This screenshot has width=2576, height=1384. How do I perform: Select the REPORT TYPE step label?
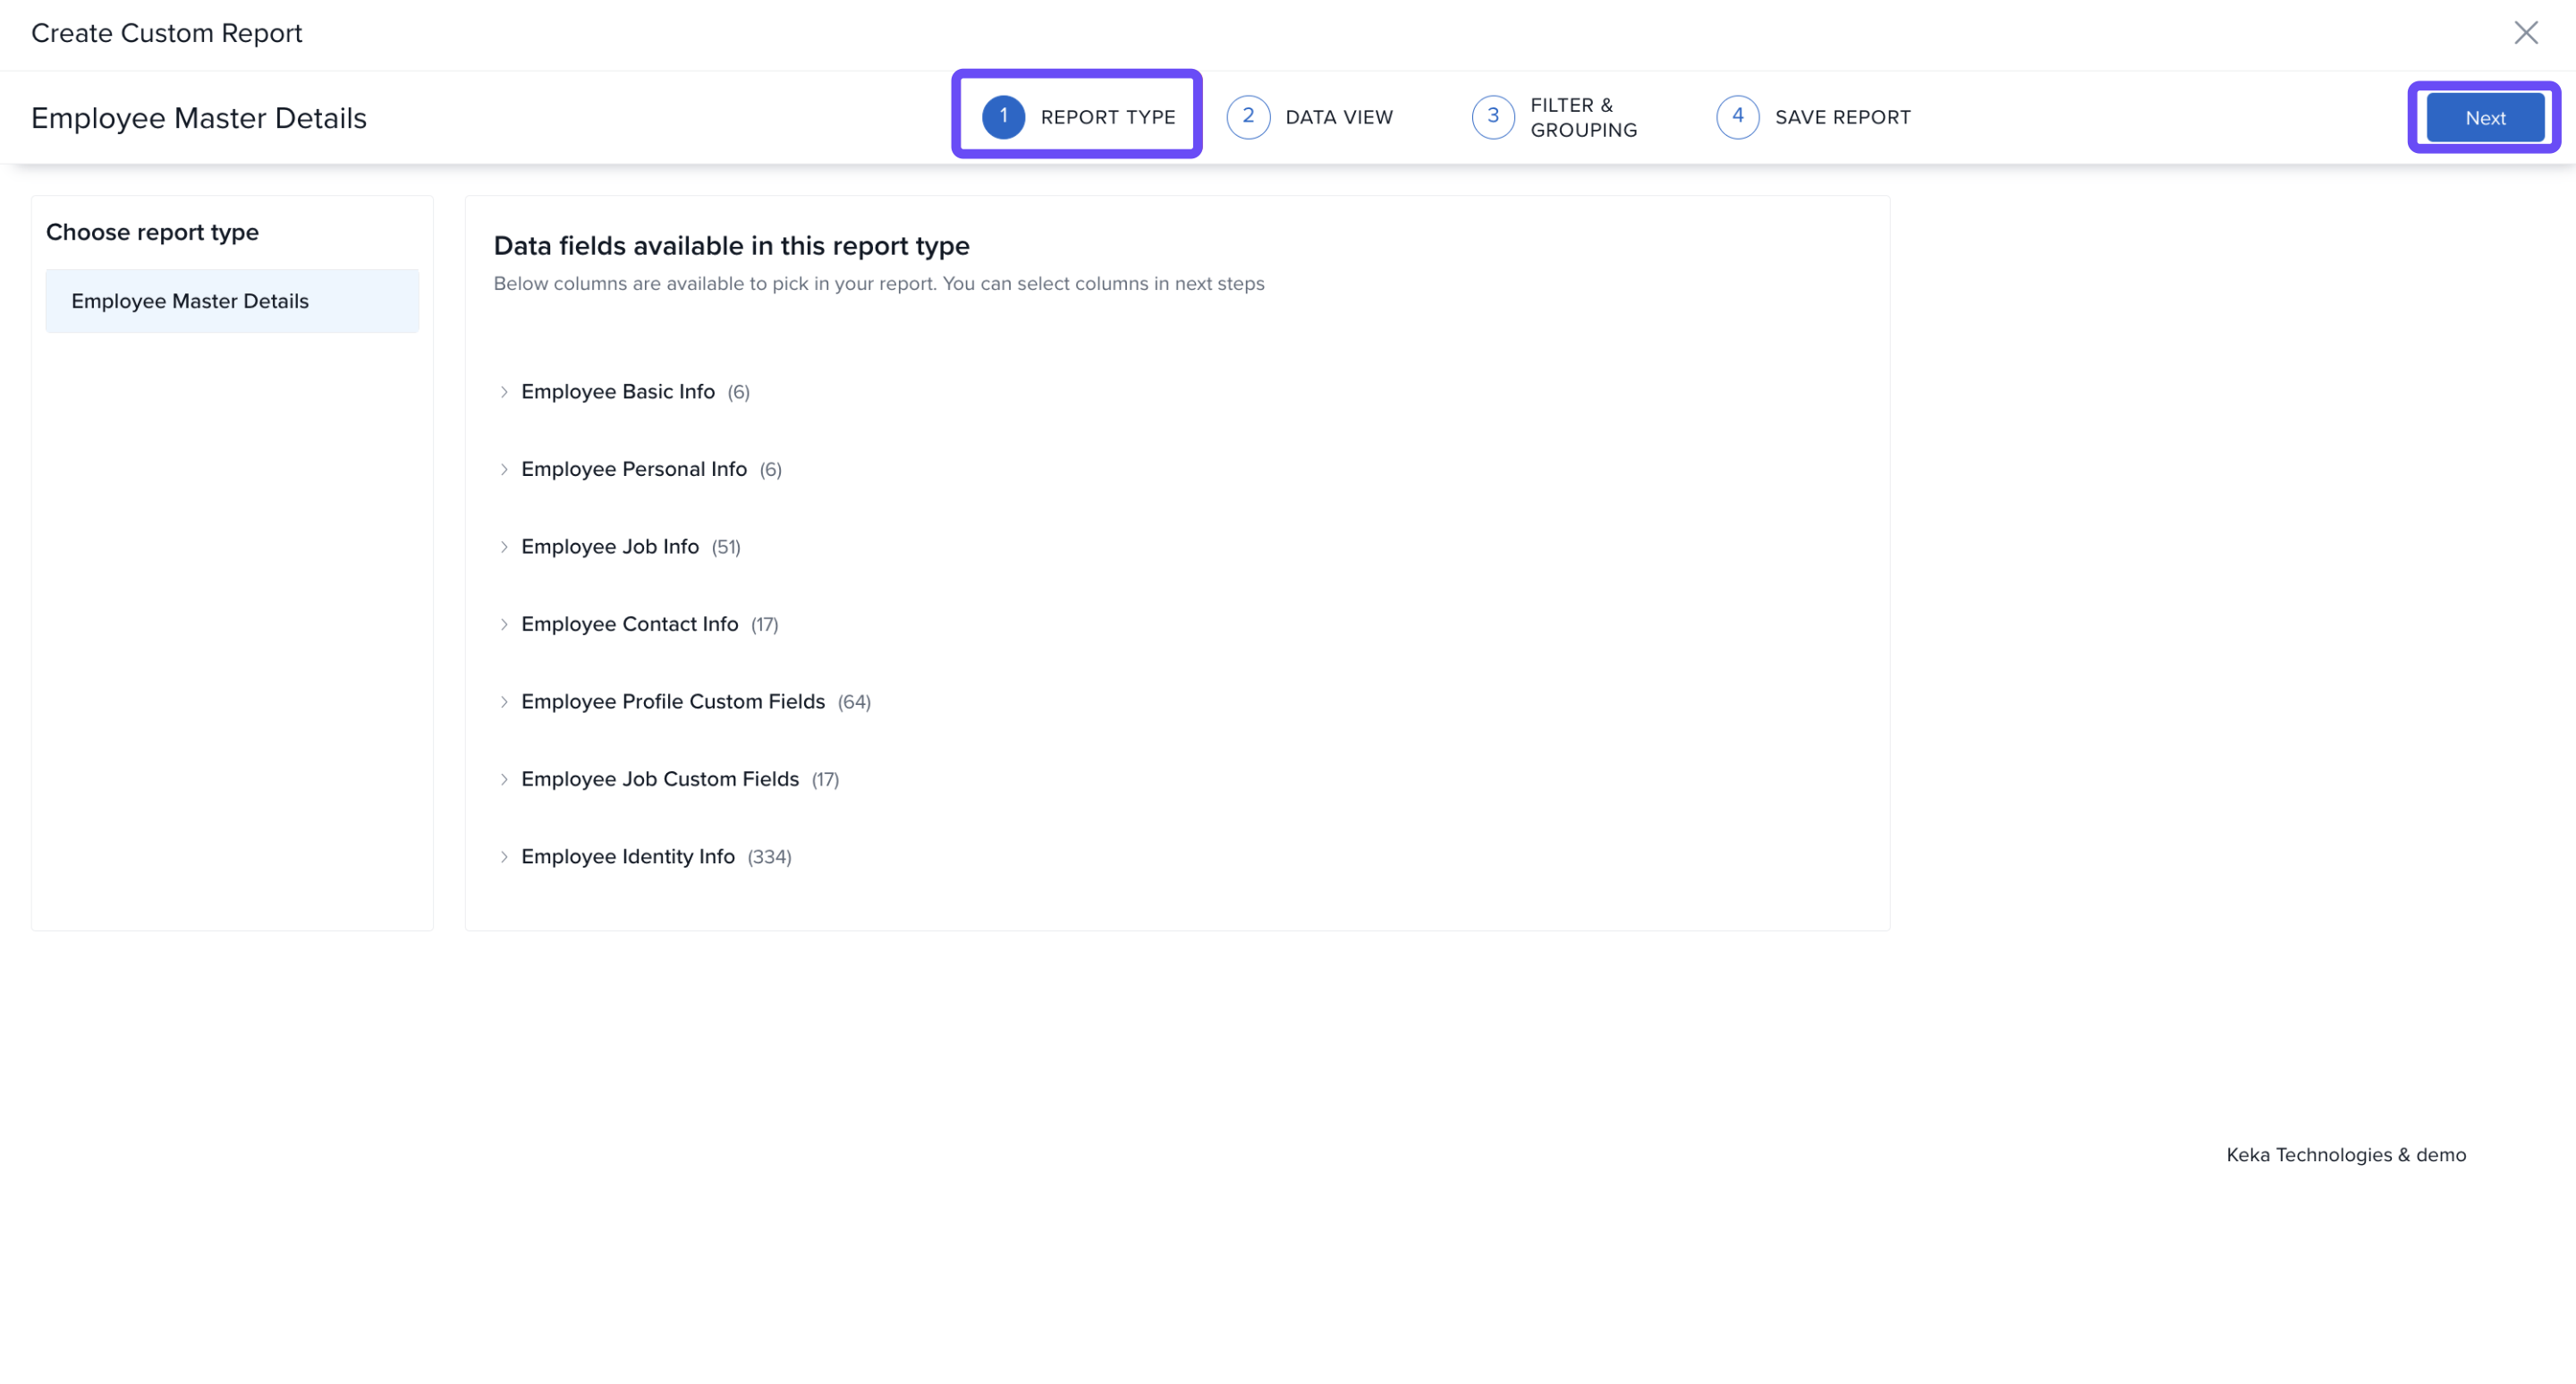[x=1107, y=117]
